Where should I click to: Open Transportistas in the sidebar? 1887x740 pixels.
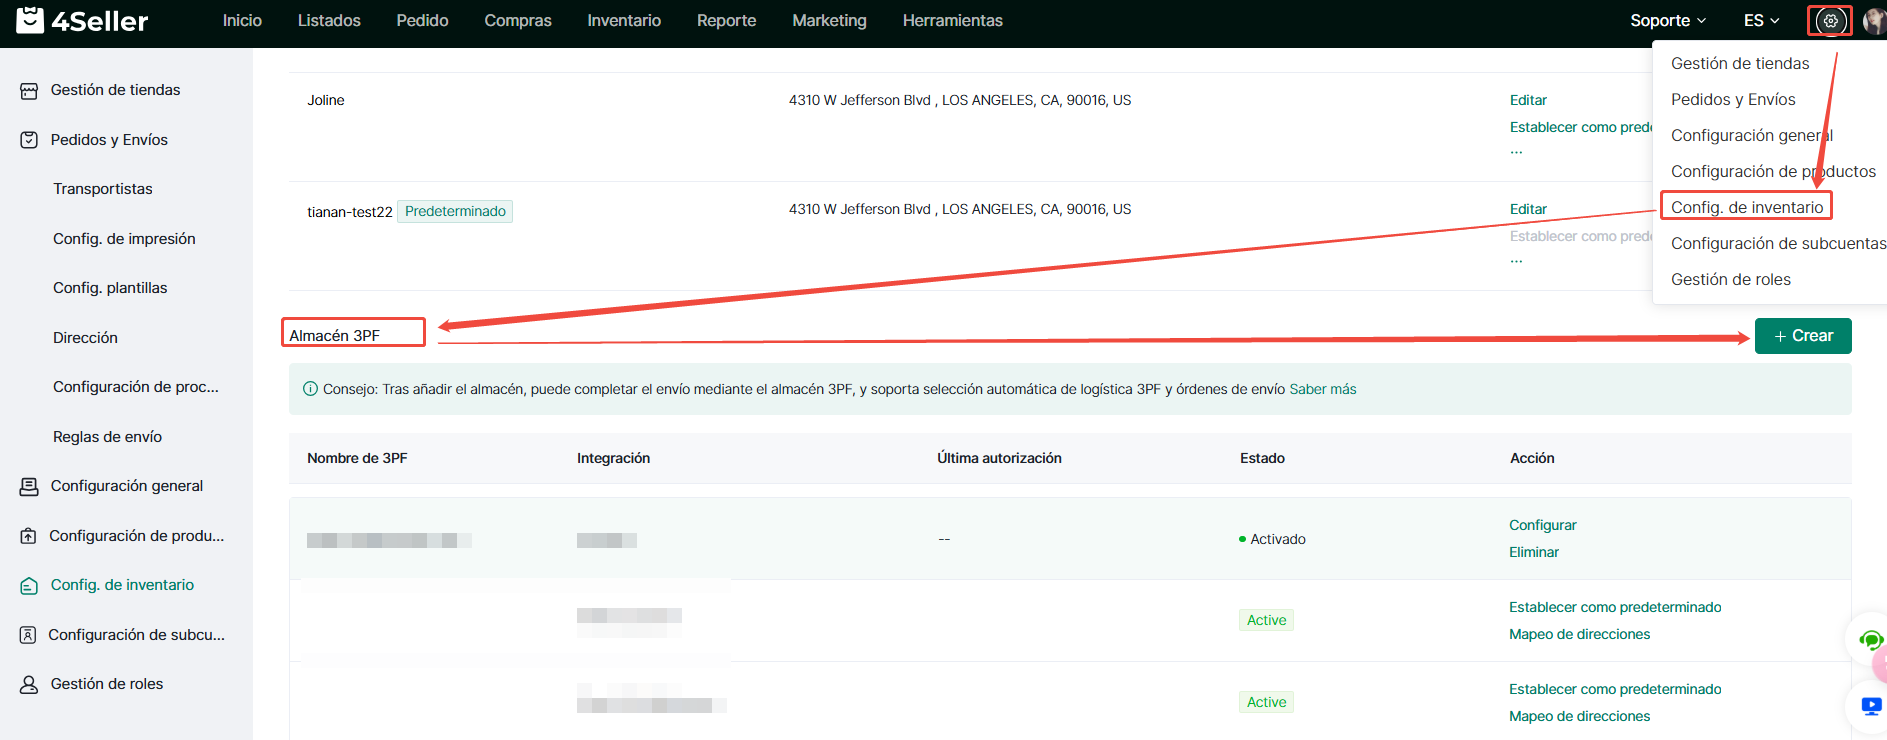pyautogui.click(x=103, y=189)
